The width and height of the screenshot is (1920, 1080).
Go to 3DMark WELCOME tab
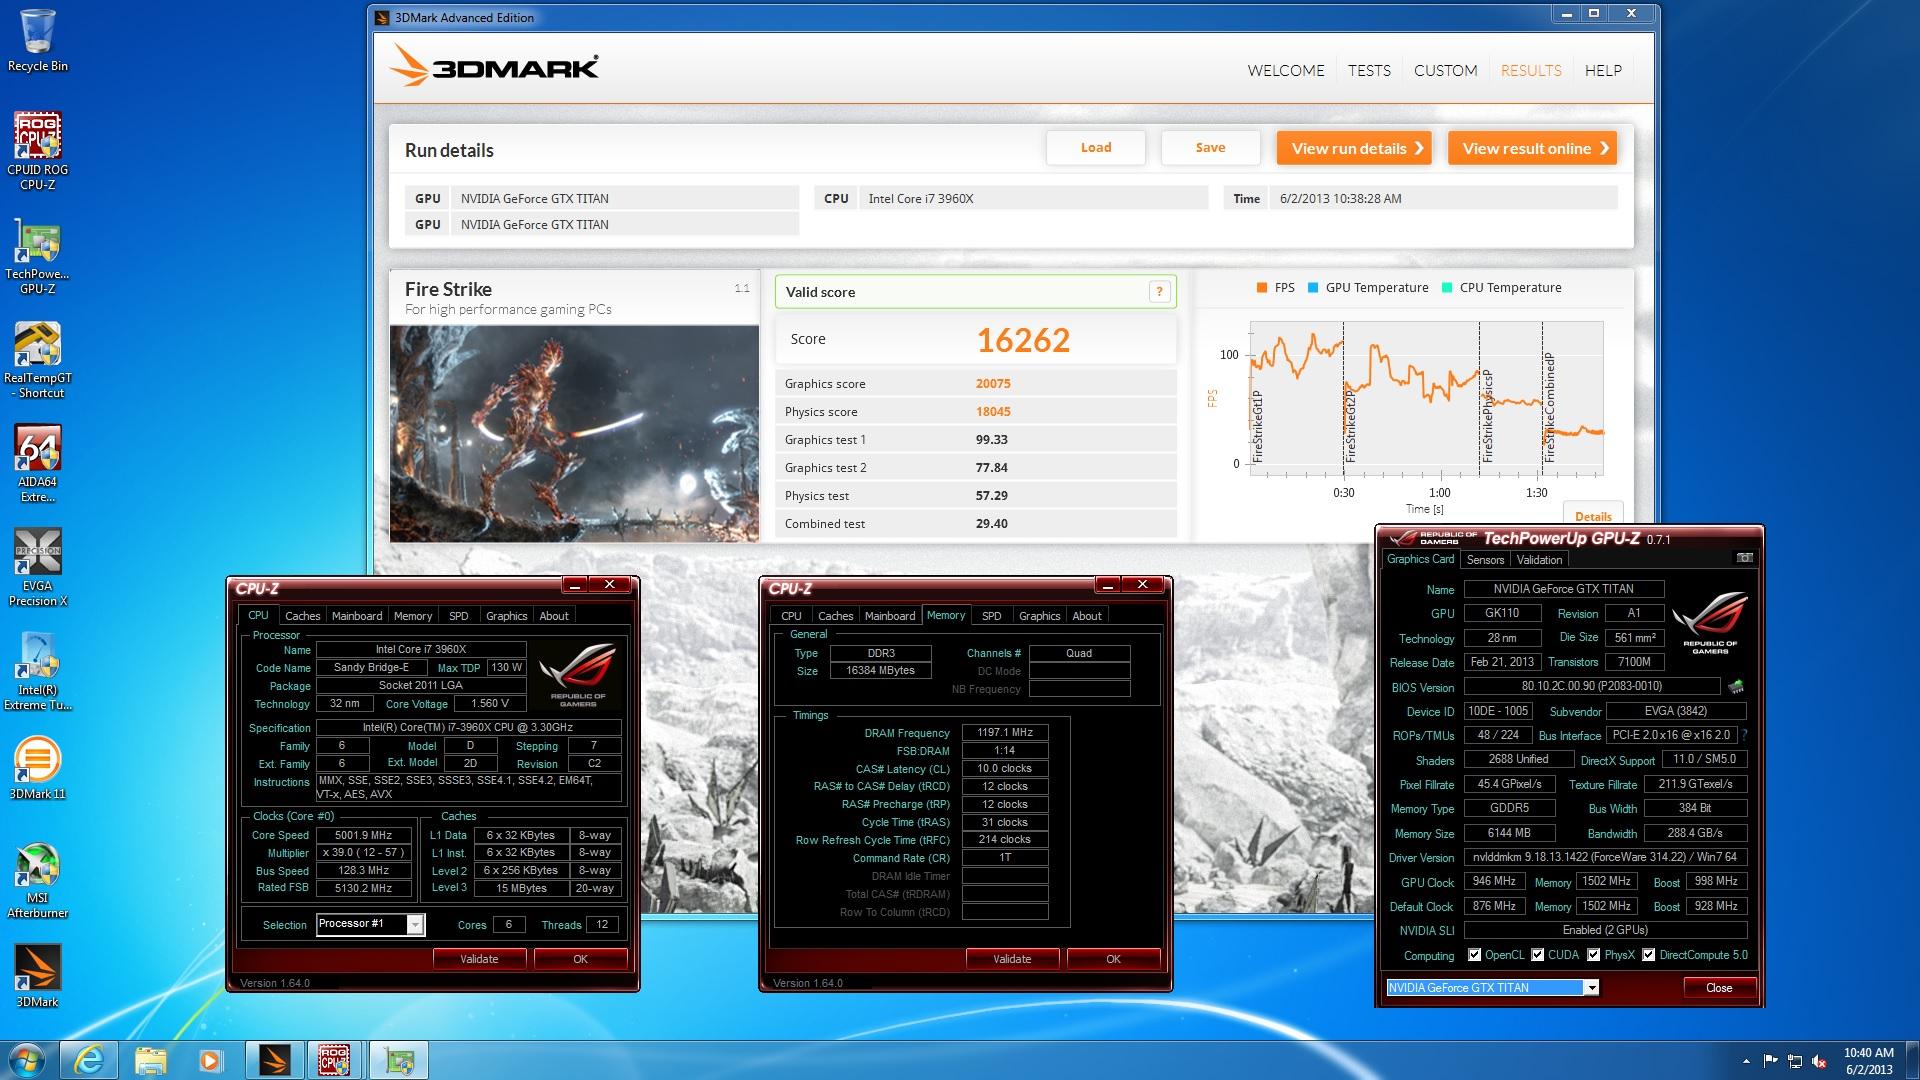[1285, 71]
